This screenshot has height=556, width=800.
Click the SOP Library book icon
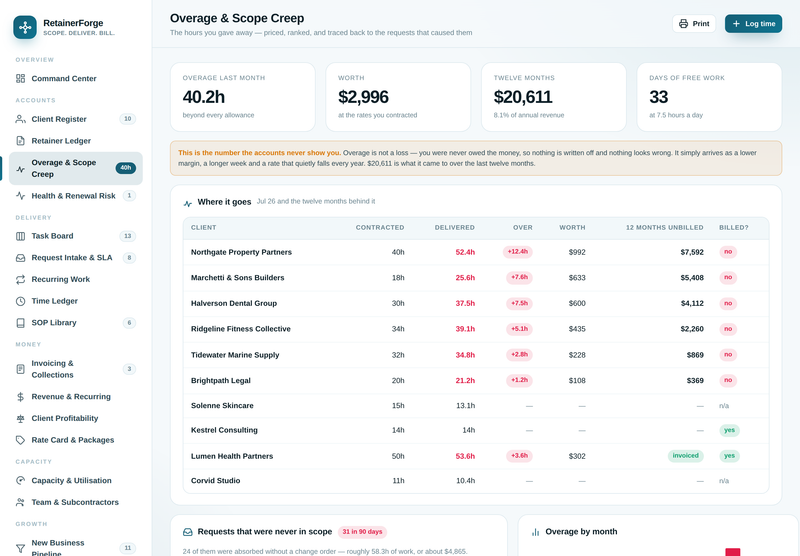click(20, 323)
